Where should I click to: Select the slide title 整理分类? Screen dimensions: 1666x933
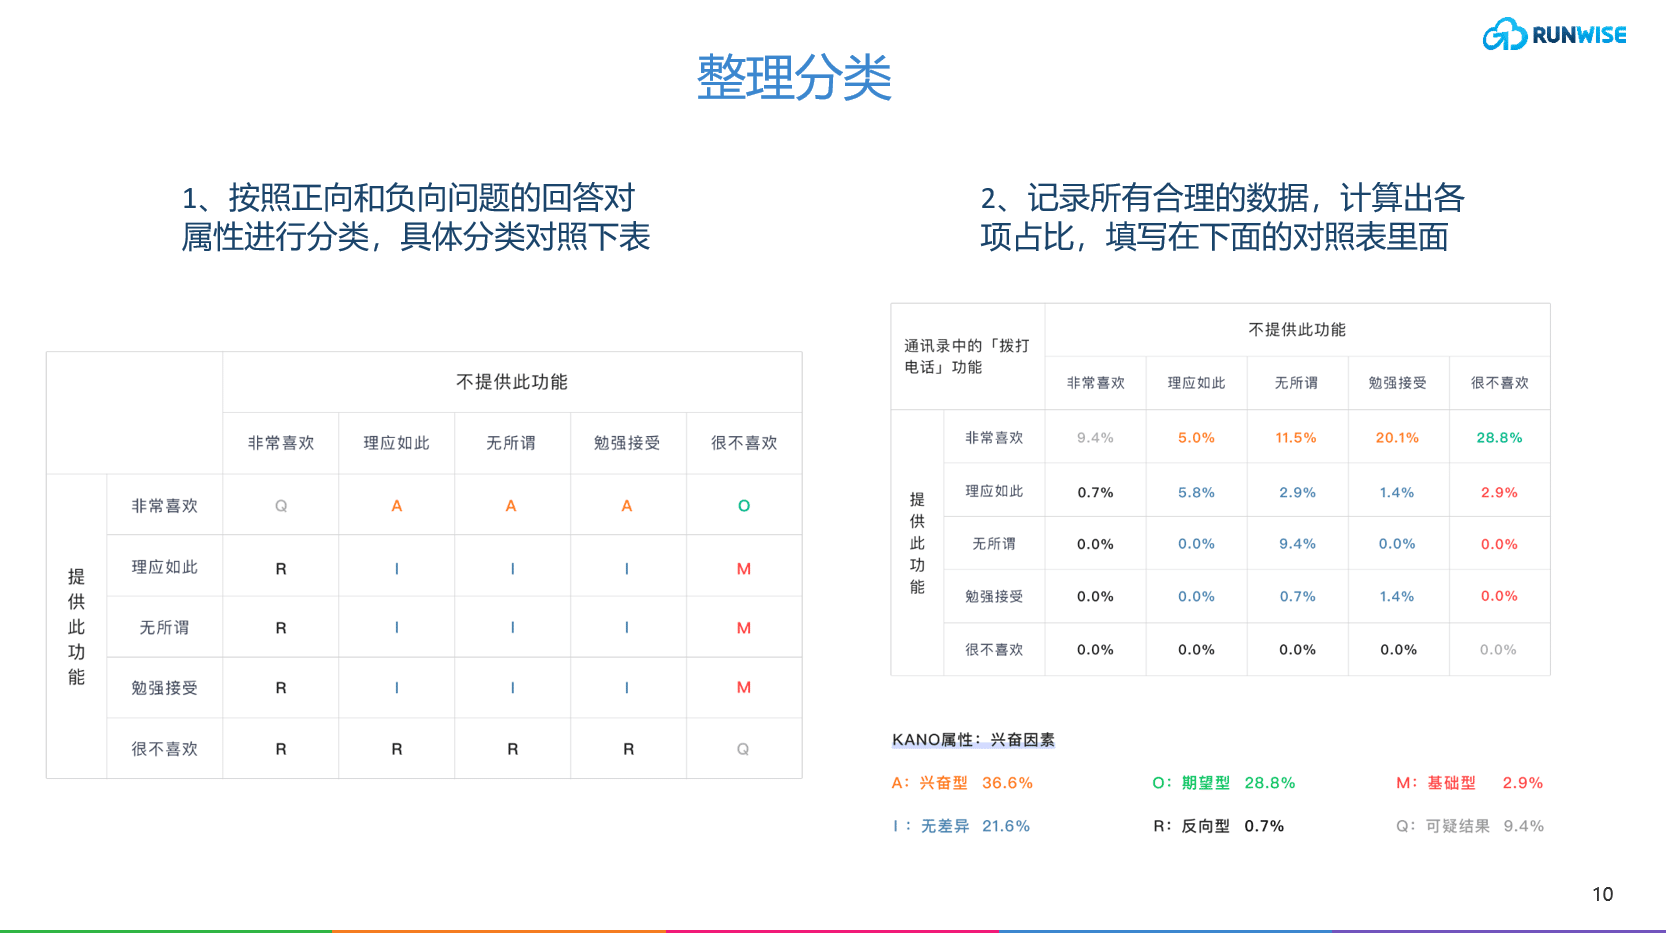click(x=794, y=77)
